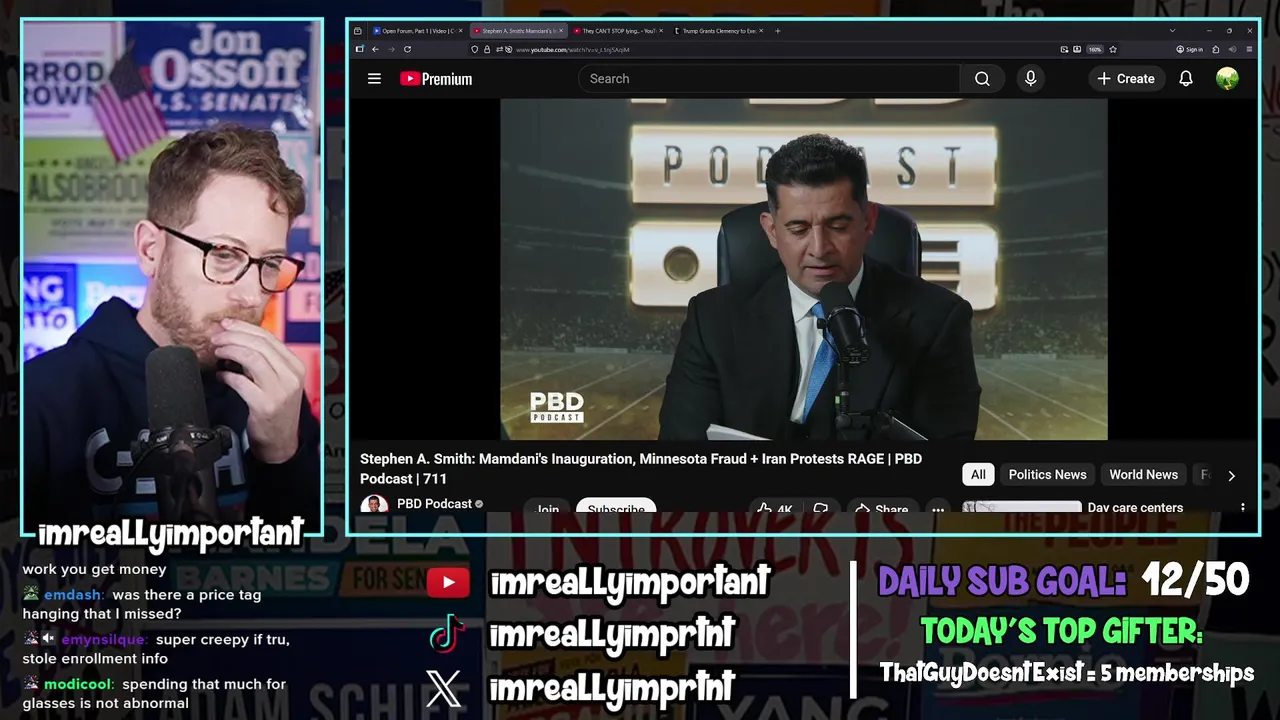Click the Create button
The width and height of the screenshot is (1280, 720).
[1126, 79]
